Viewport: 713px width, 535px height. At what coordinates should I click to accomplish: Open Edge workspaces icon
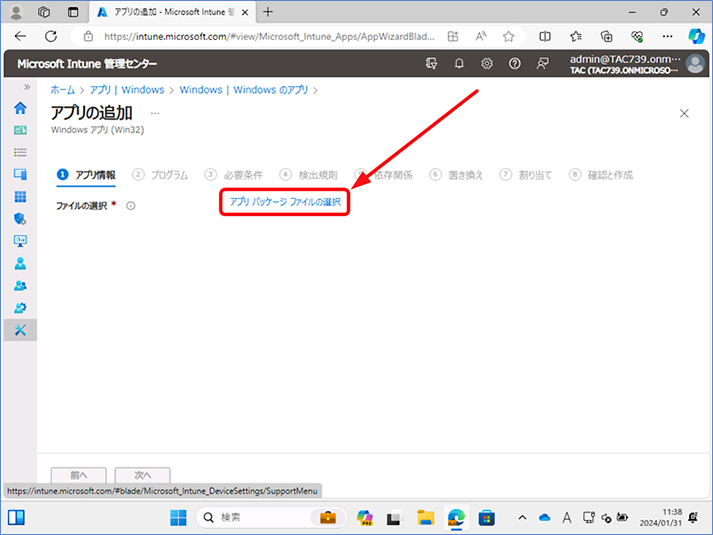[44, 12]
